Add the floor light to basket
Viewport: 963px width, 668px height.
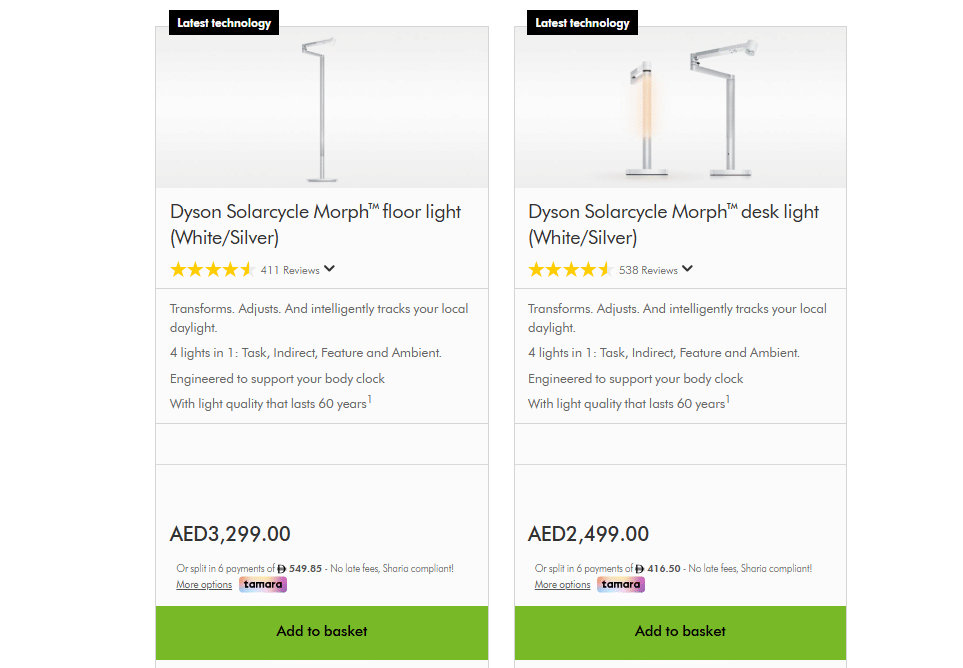click(322, 632)
